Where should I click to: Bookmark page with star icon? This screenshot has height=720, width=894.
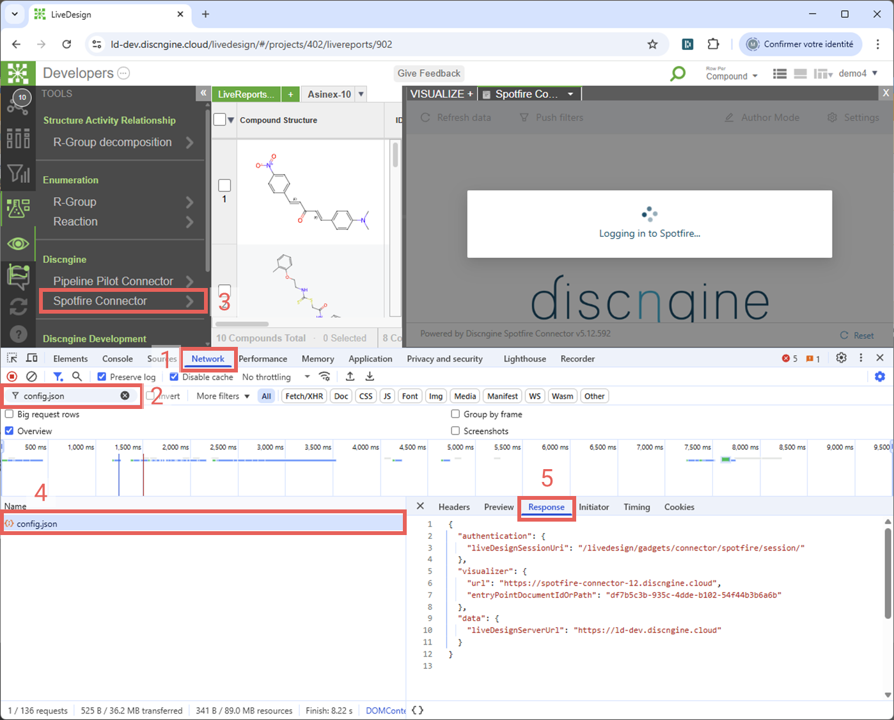(x=652, y=44)
